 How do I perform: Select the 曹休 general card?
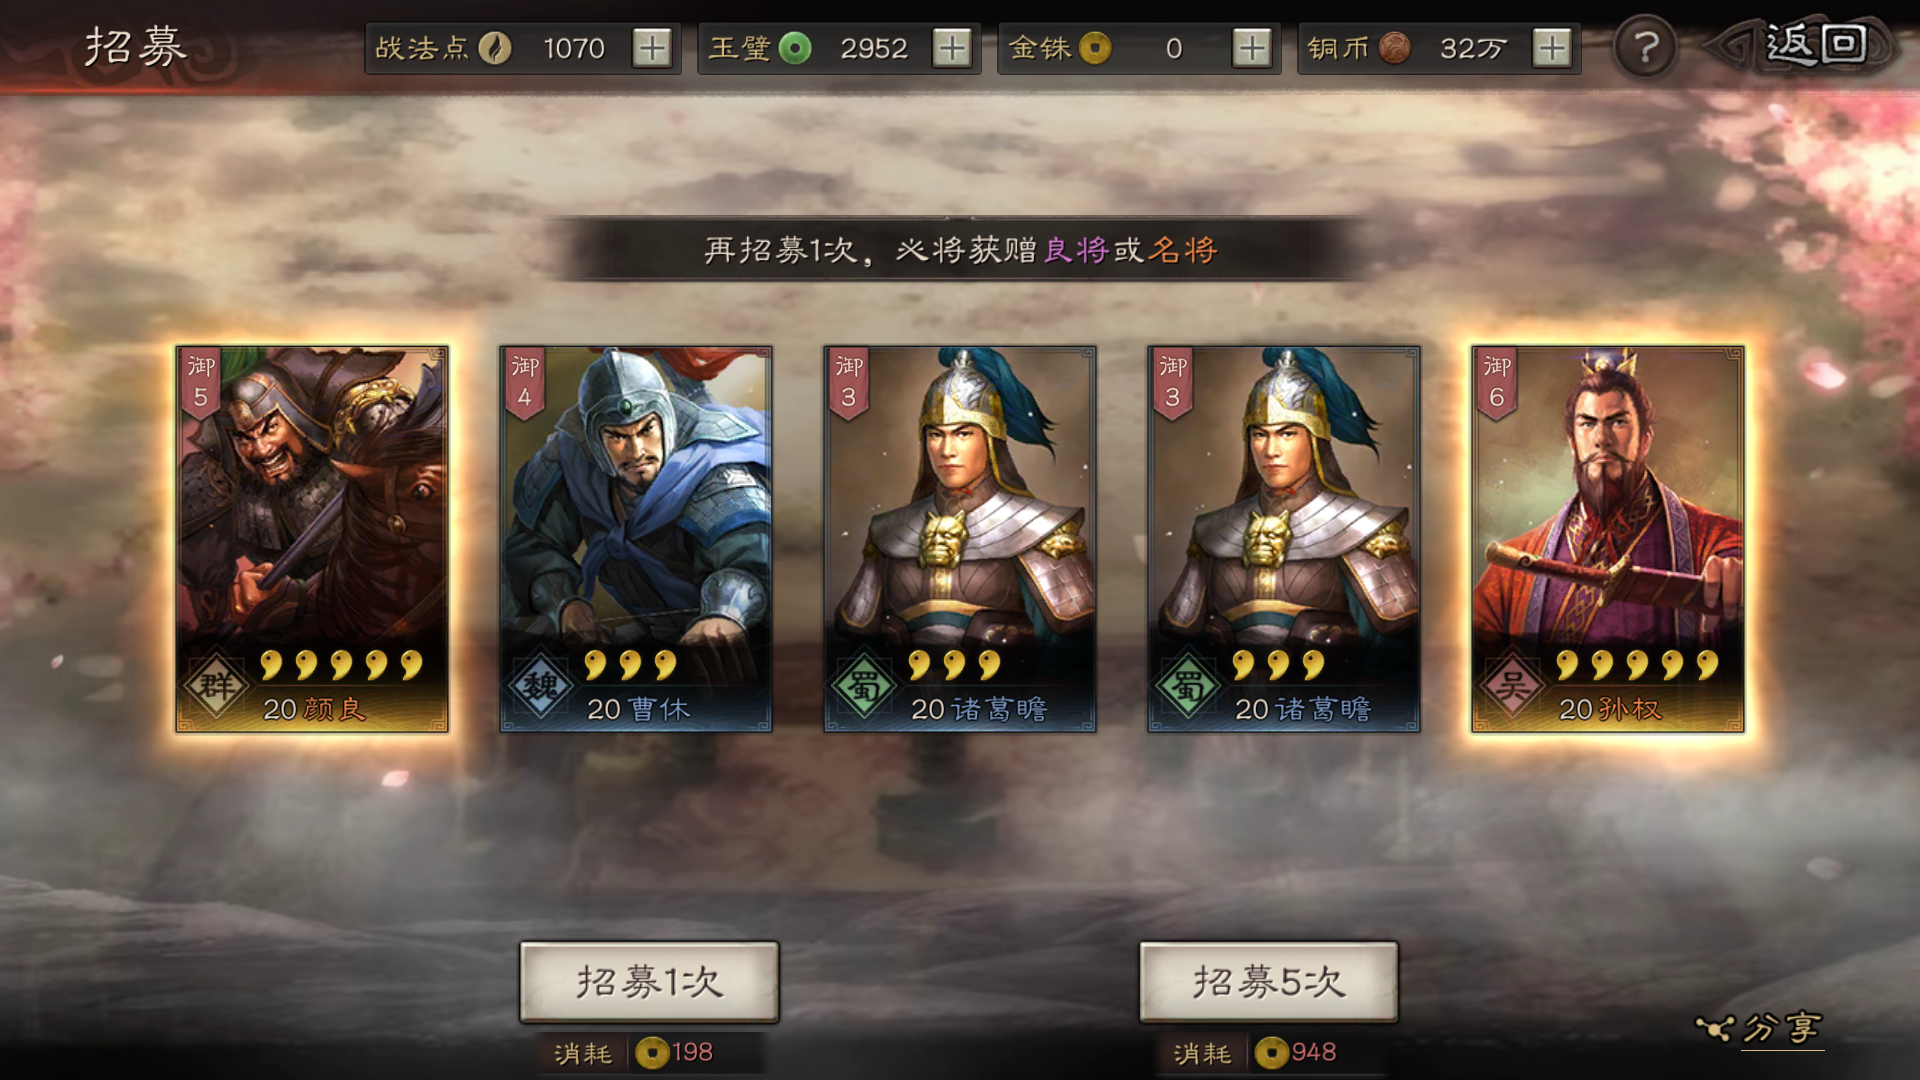(x=636, y=539)
